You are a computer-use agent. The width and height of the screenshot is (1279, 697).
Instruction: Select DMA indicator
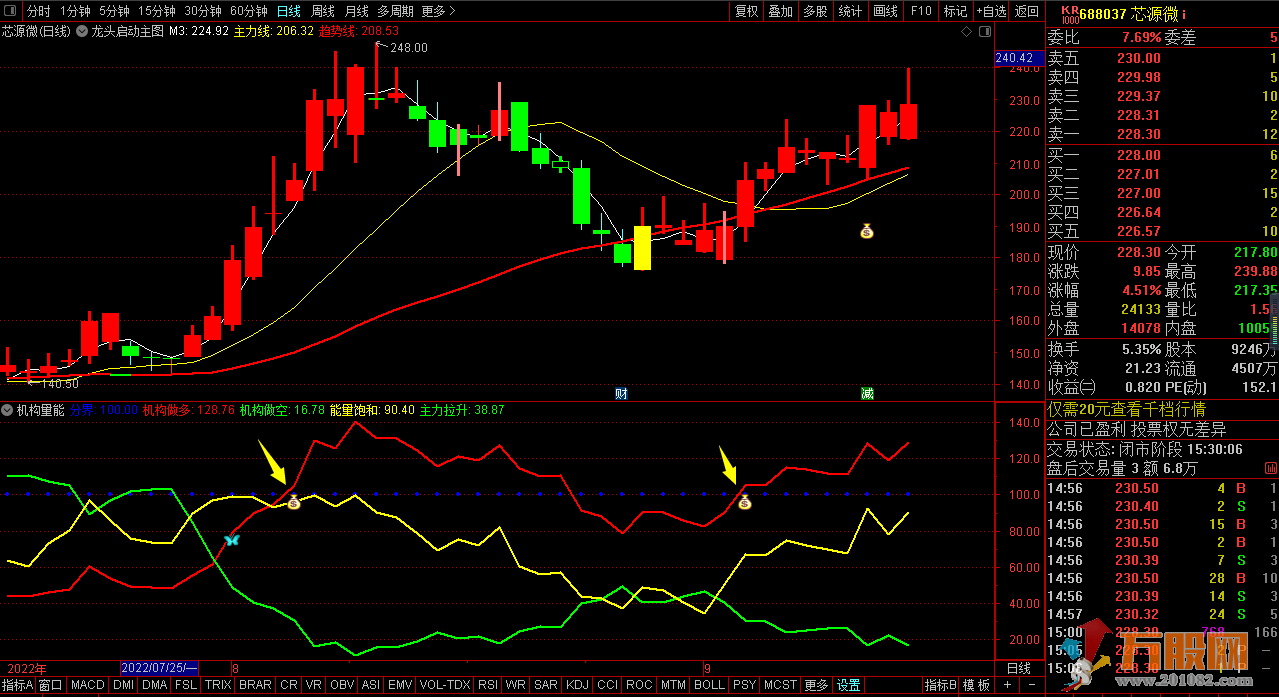(x=154, y=685)
